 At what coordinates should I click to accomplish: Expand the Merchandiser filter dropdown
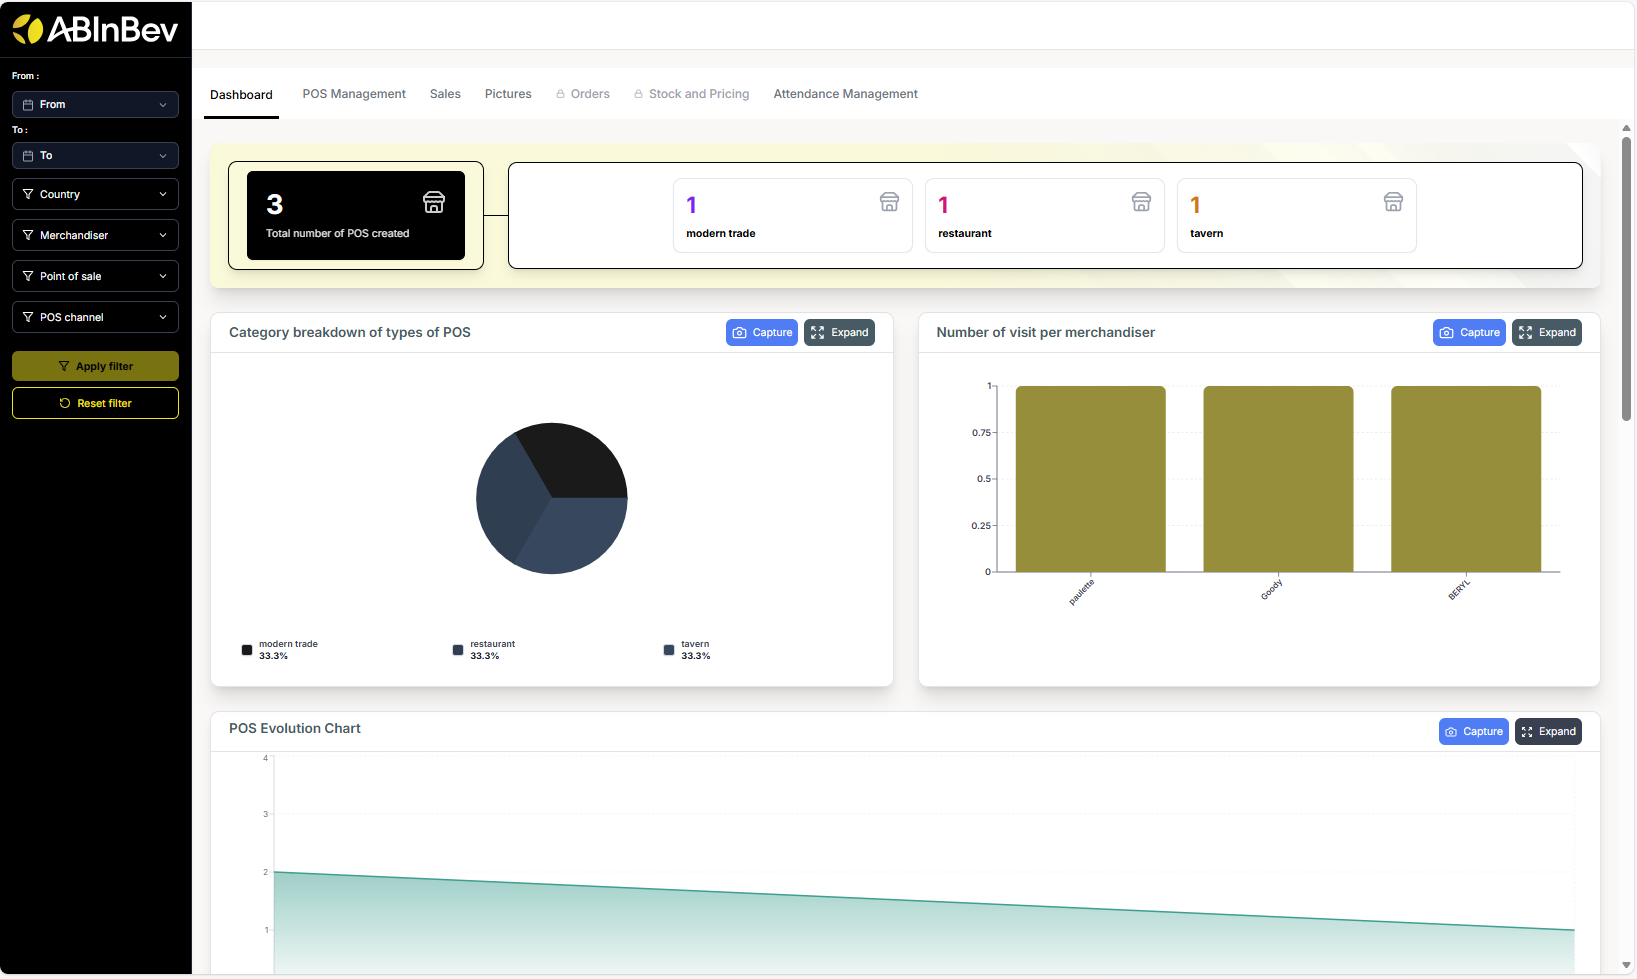[x=95, y=235]
